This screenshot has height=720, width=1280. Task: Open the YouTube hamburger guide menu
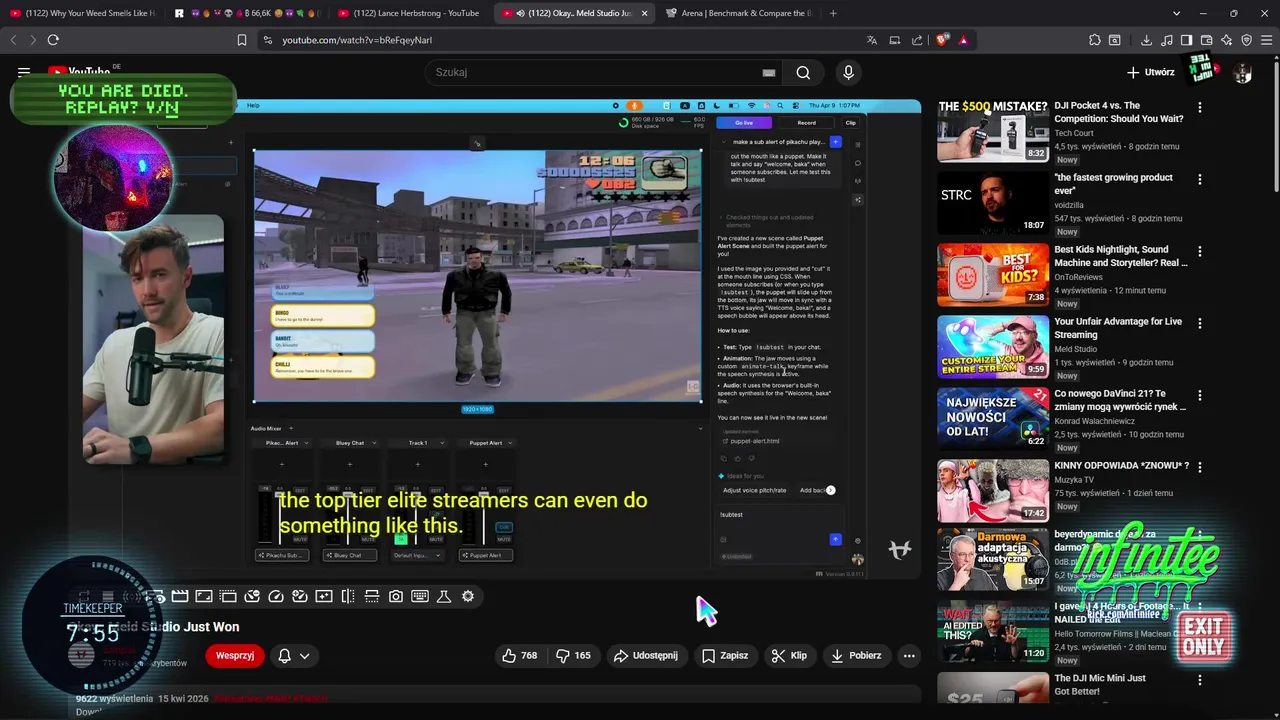click(x=24, y=72)
